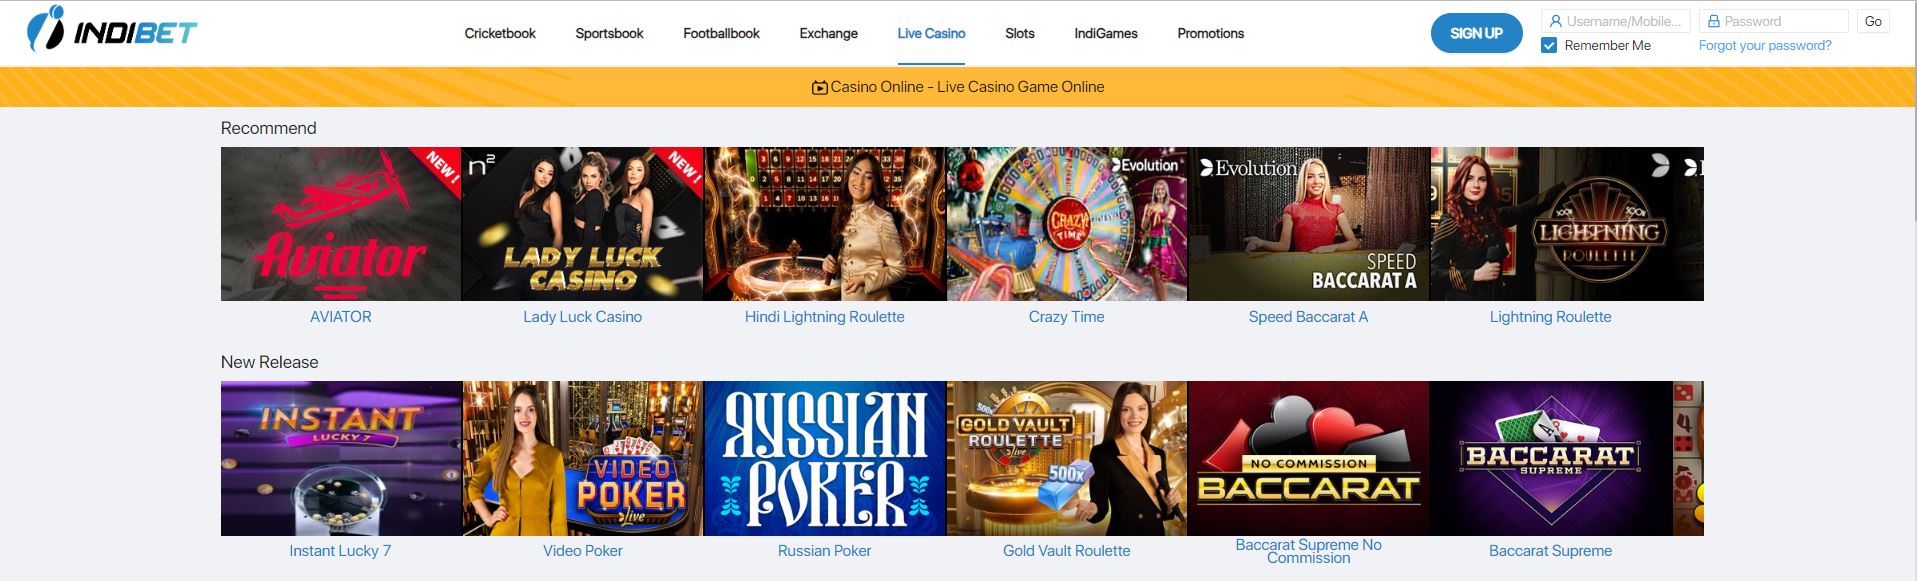Open the Baccarat Supreme game tile

click(x=1551, y=458)
